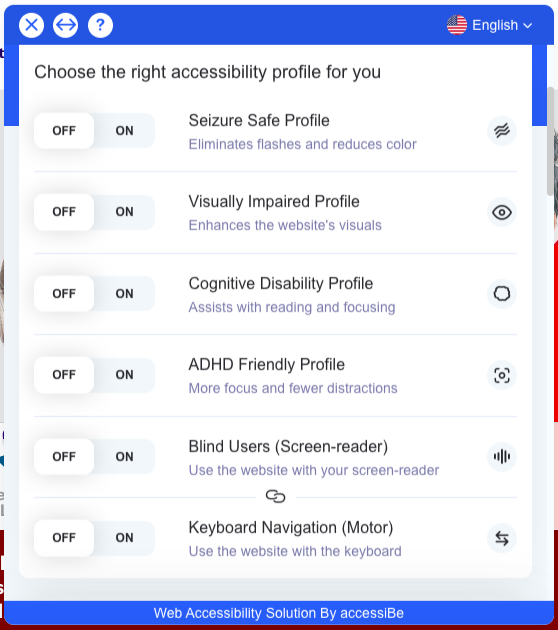Screen dimensions: 558x630
Task: Click the Blind Users sound wave icon
Action: coord(502,456)
